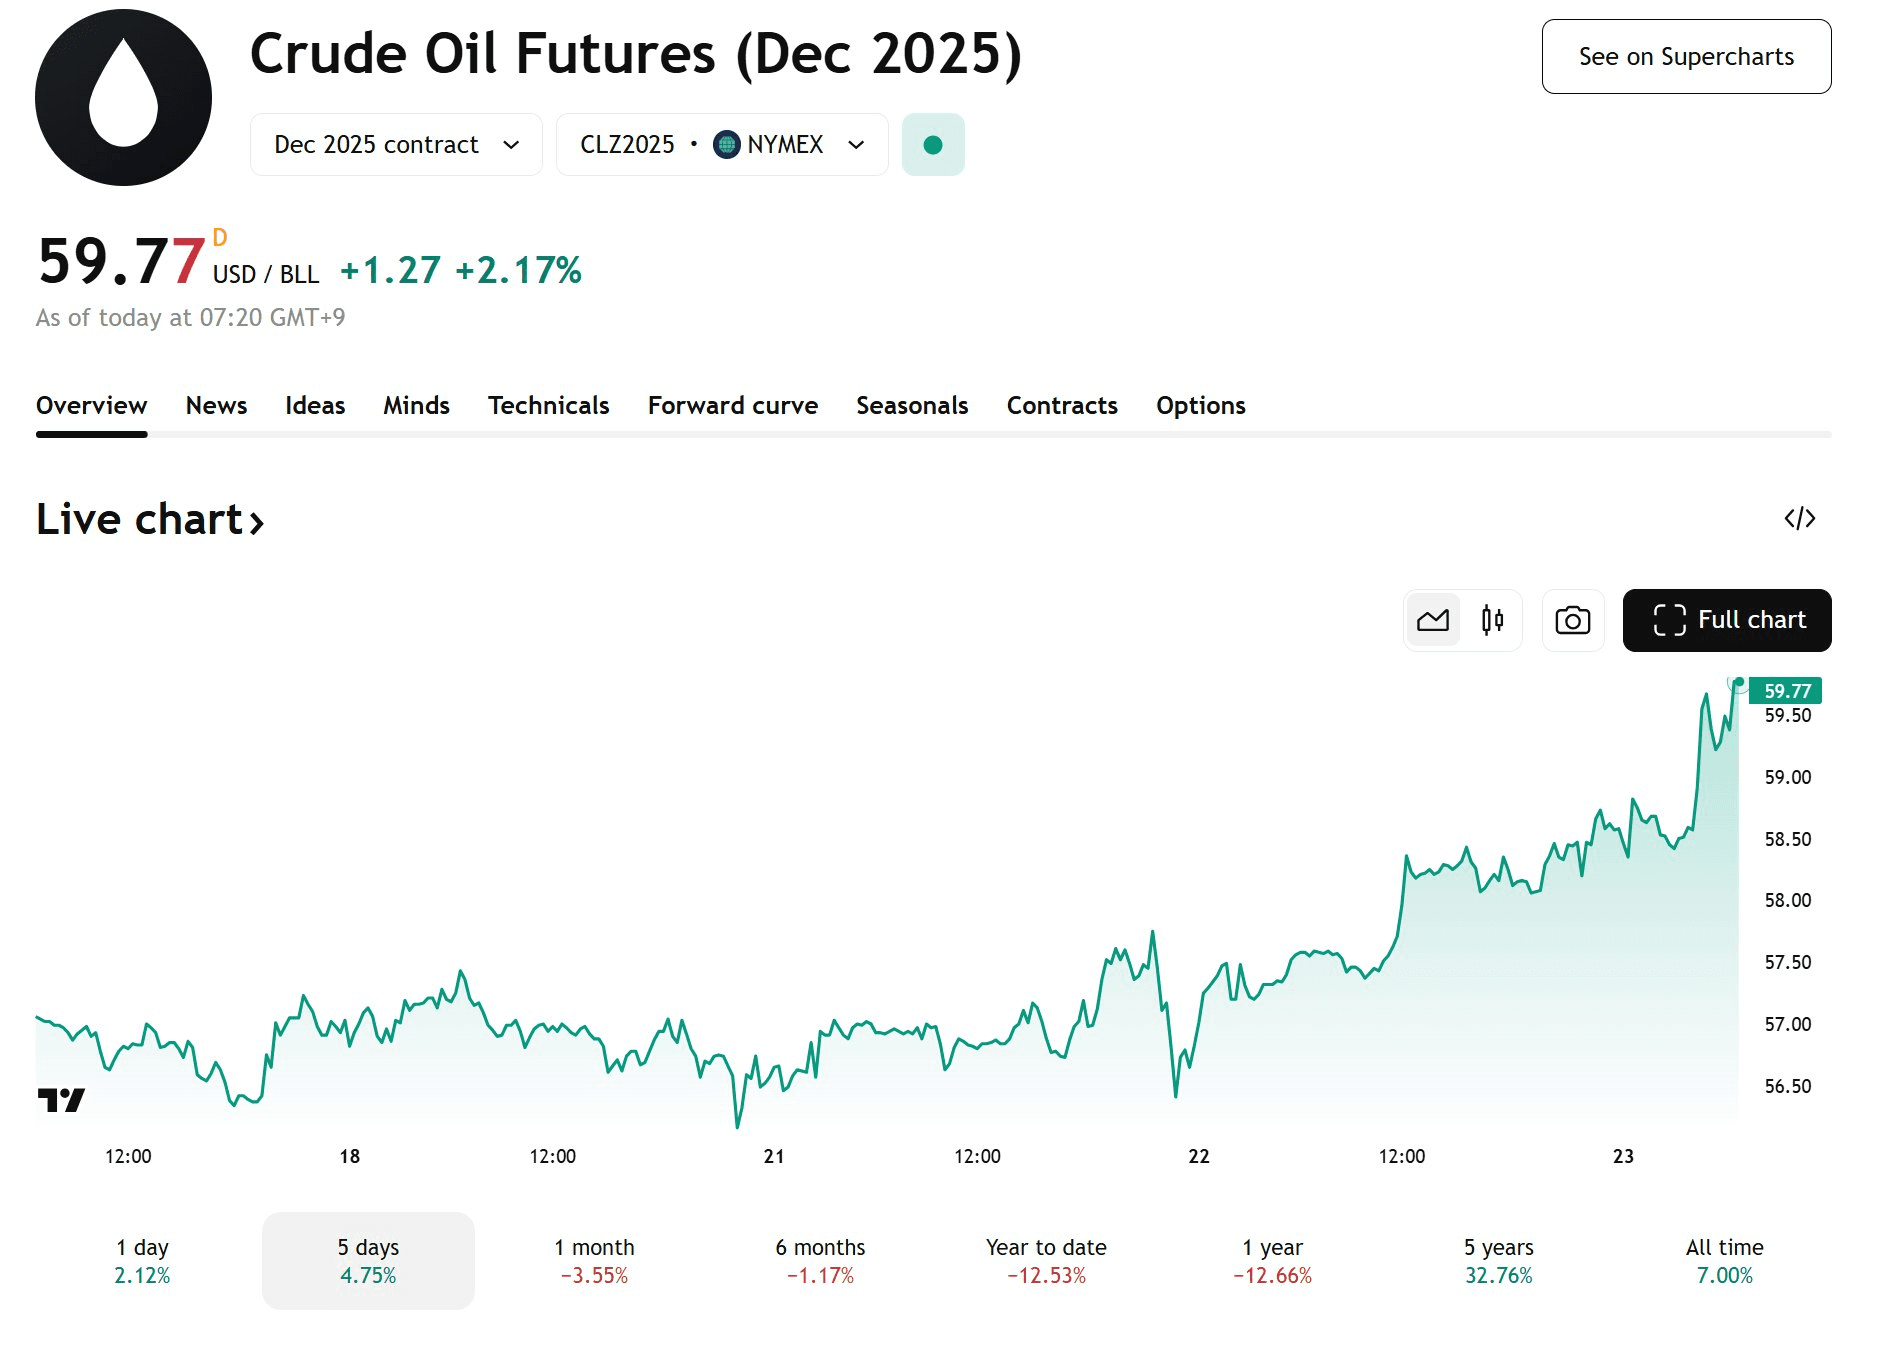The height and width of the screenshot is (1363, 1879).
Task: Select the All time range
Action: (x=1724, y=1260)
